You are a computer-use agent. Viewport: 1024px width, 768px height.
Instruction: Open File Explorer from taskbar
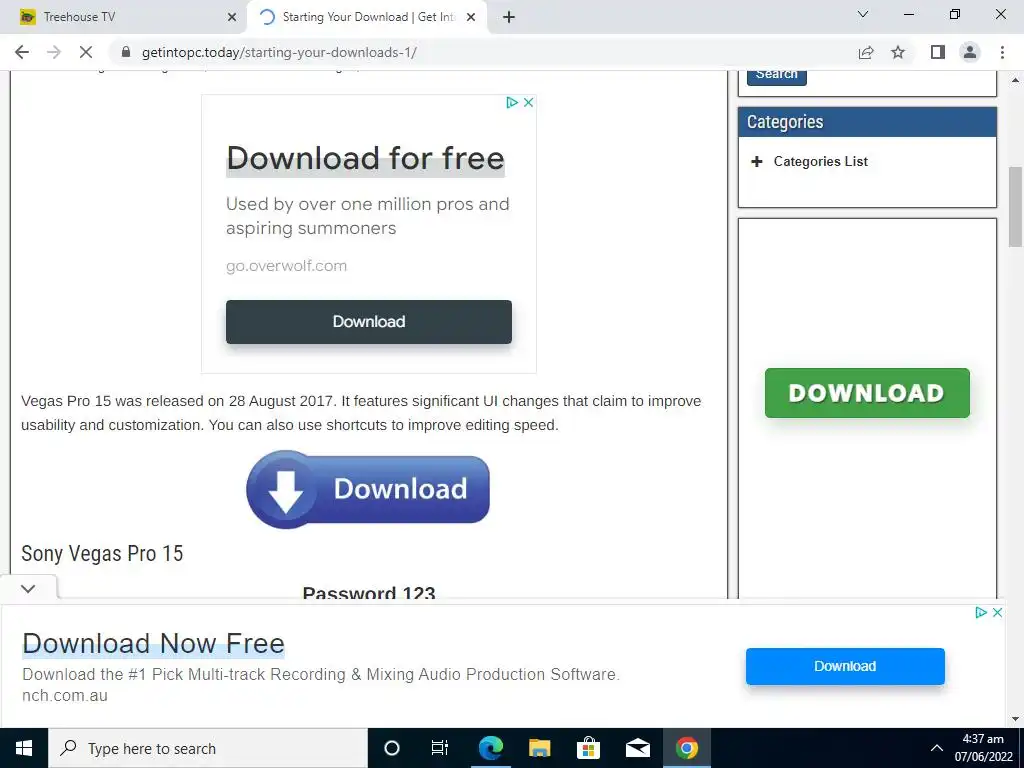(x=539, y=748)
